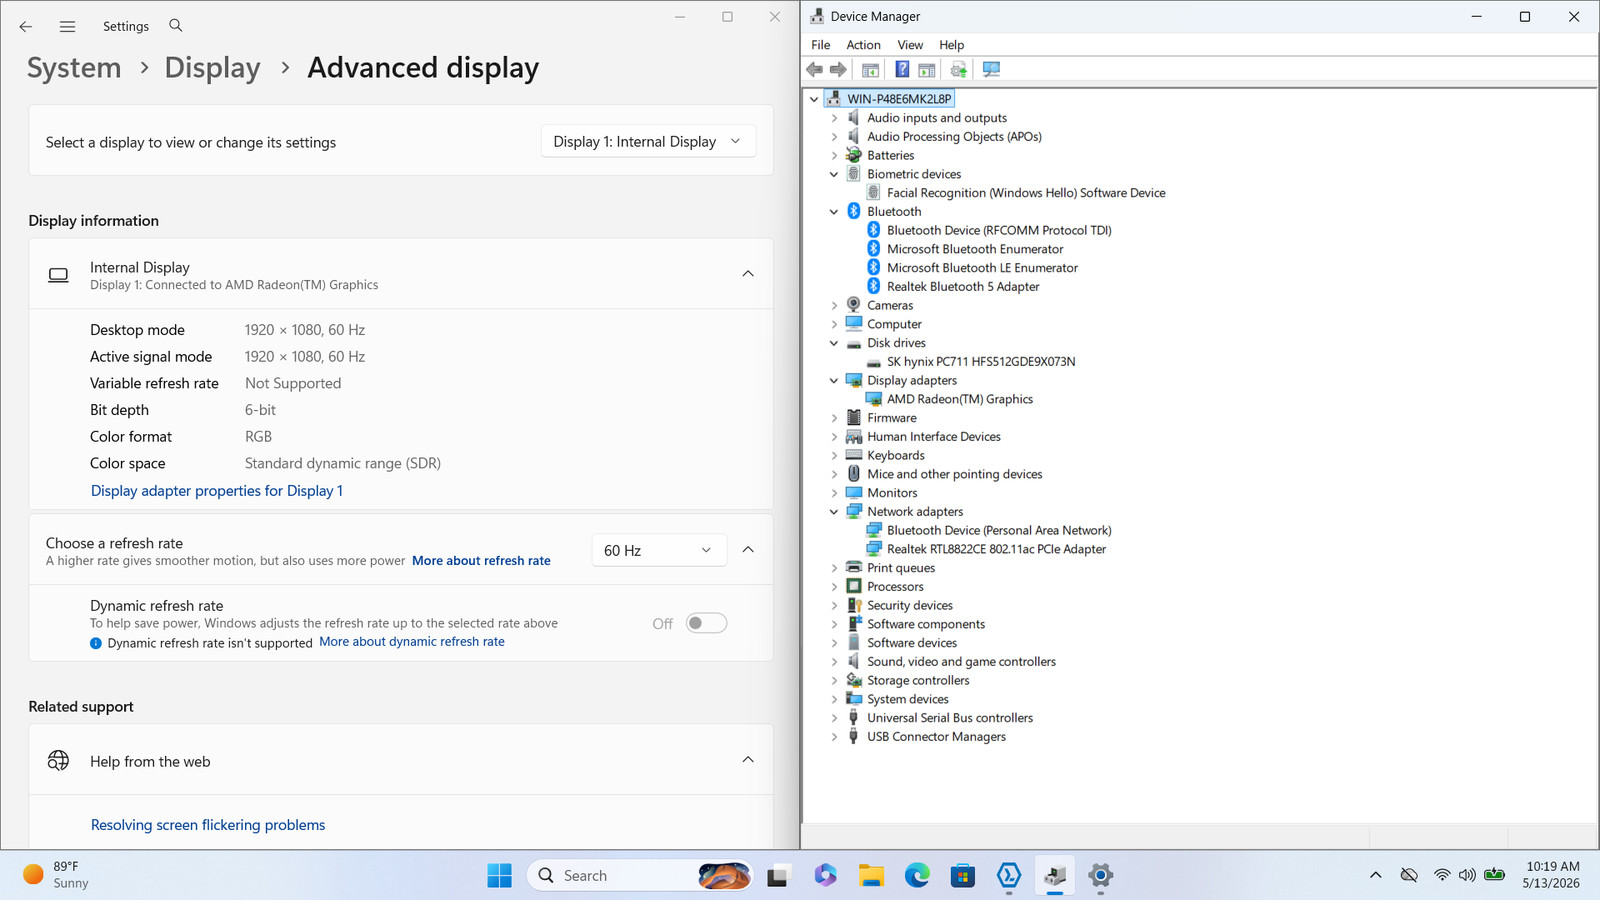Collapse the Help from the web section
This screenshot has width=1600, height=900.
(748, 760)
